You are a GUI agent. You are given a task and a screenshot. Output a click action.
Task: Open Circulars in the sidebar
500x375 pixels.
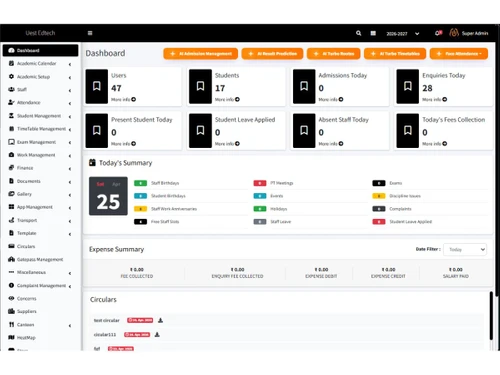26,246
